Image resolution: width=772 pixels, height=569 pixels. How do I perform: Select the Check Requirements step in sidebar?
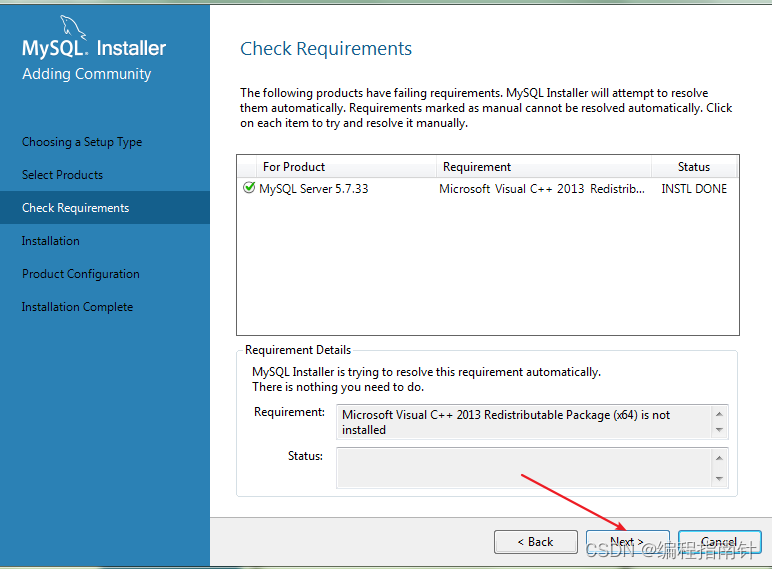click(x=105, y=208)
